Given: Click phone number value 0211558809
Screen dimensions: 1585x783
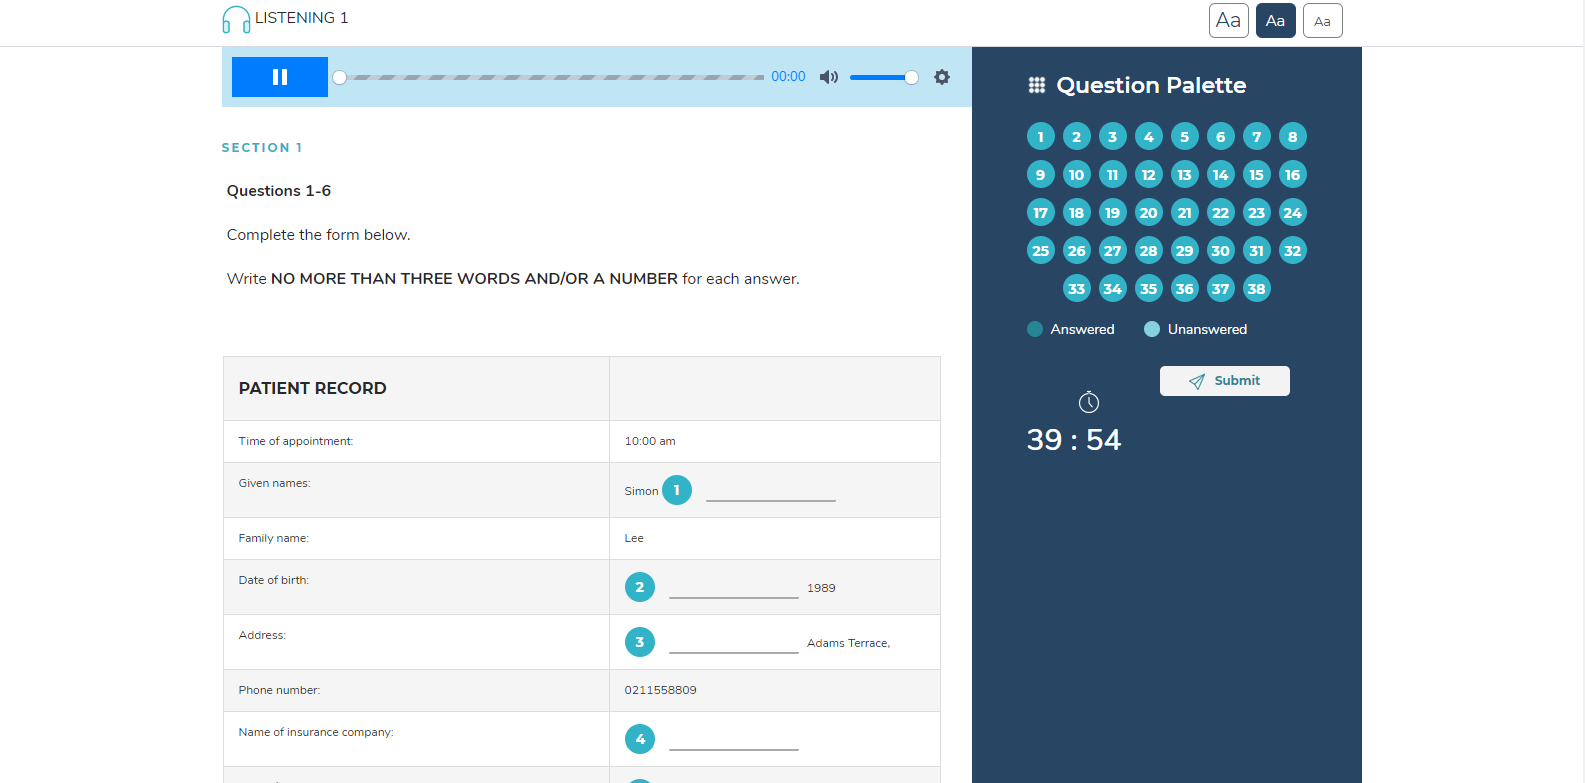Looking at the screenshot, I should click(660, 690).
